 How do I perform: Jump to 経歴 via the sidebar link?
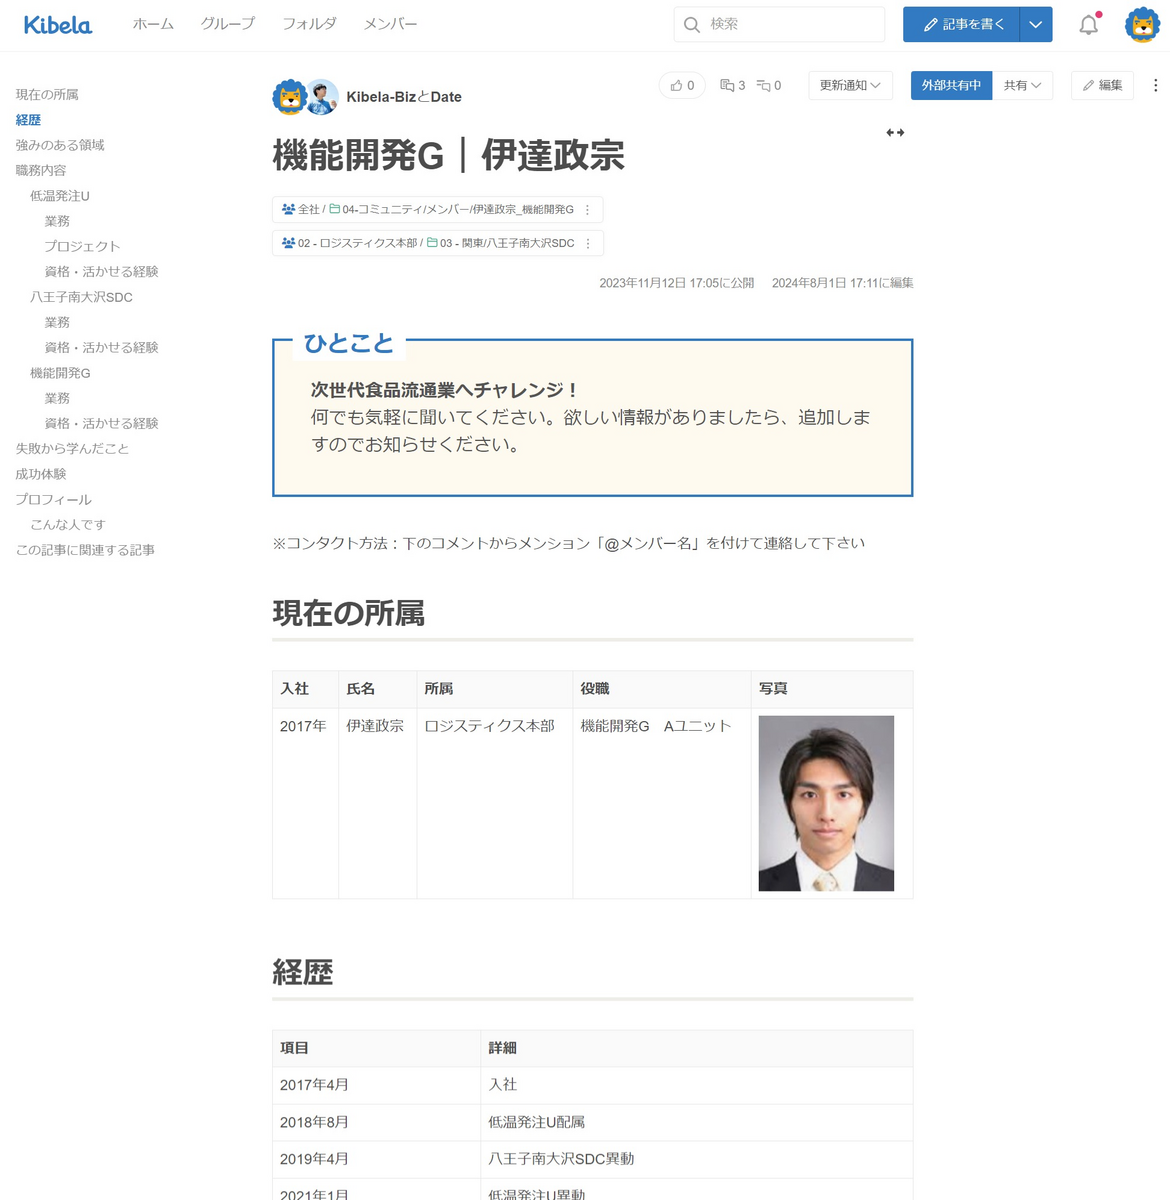27,119
